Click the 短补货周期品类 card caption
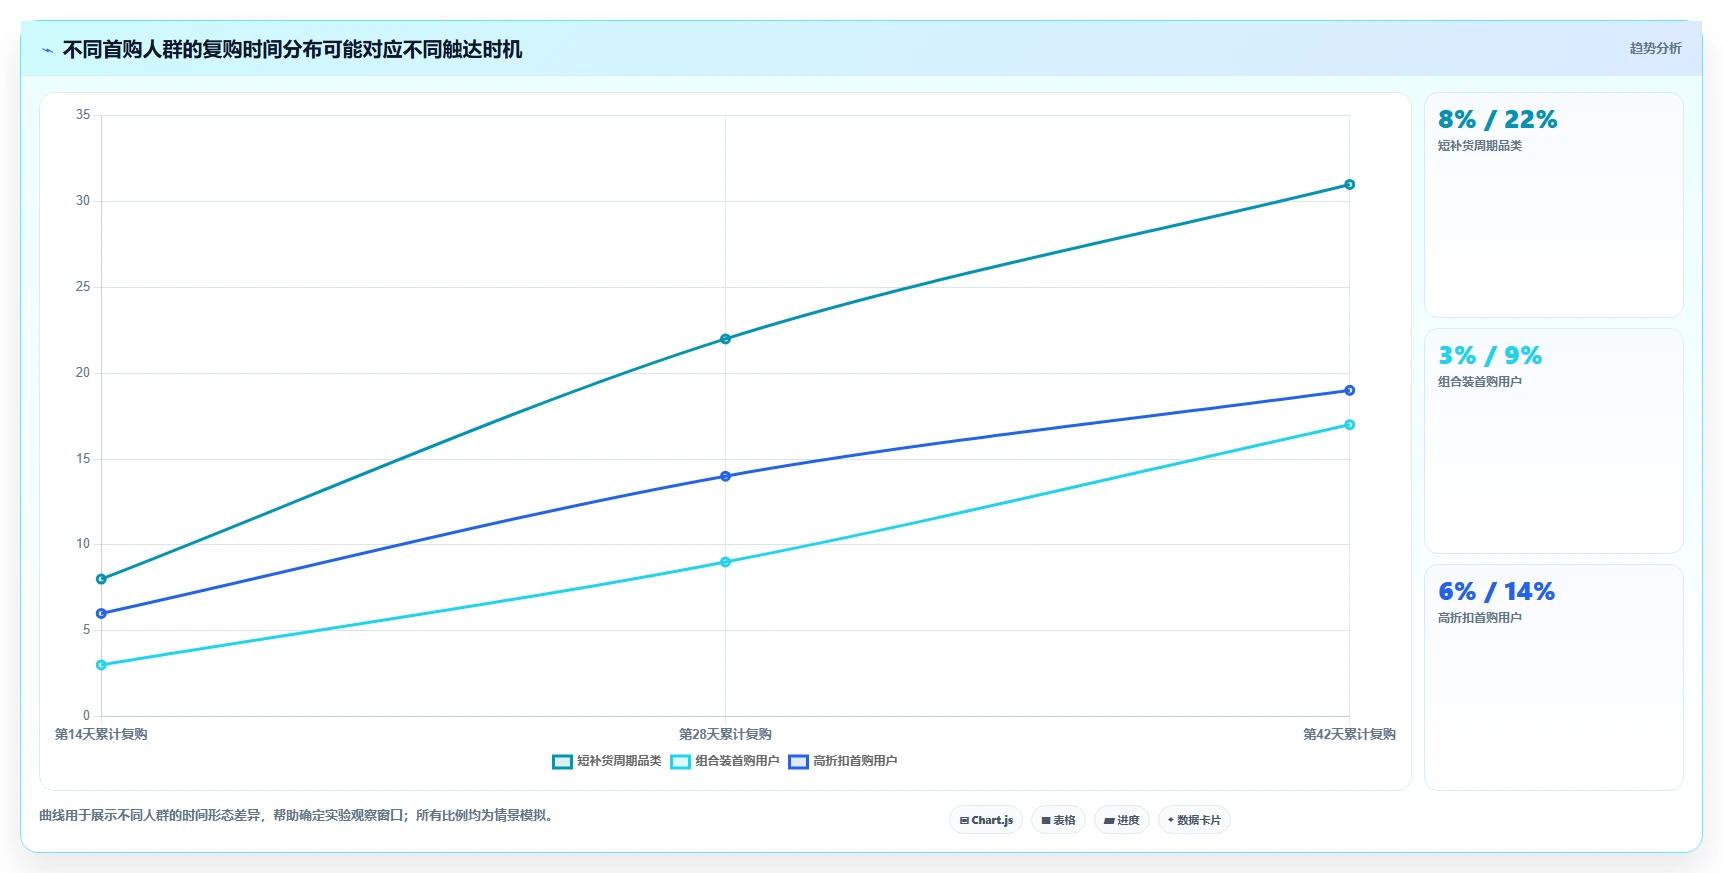Viewport: 1723px width, 873px height. [x=1480, y=146]
